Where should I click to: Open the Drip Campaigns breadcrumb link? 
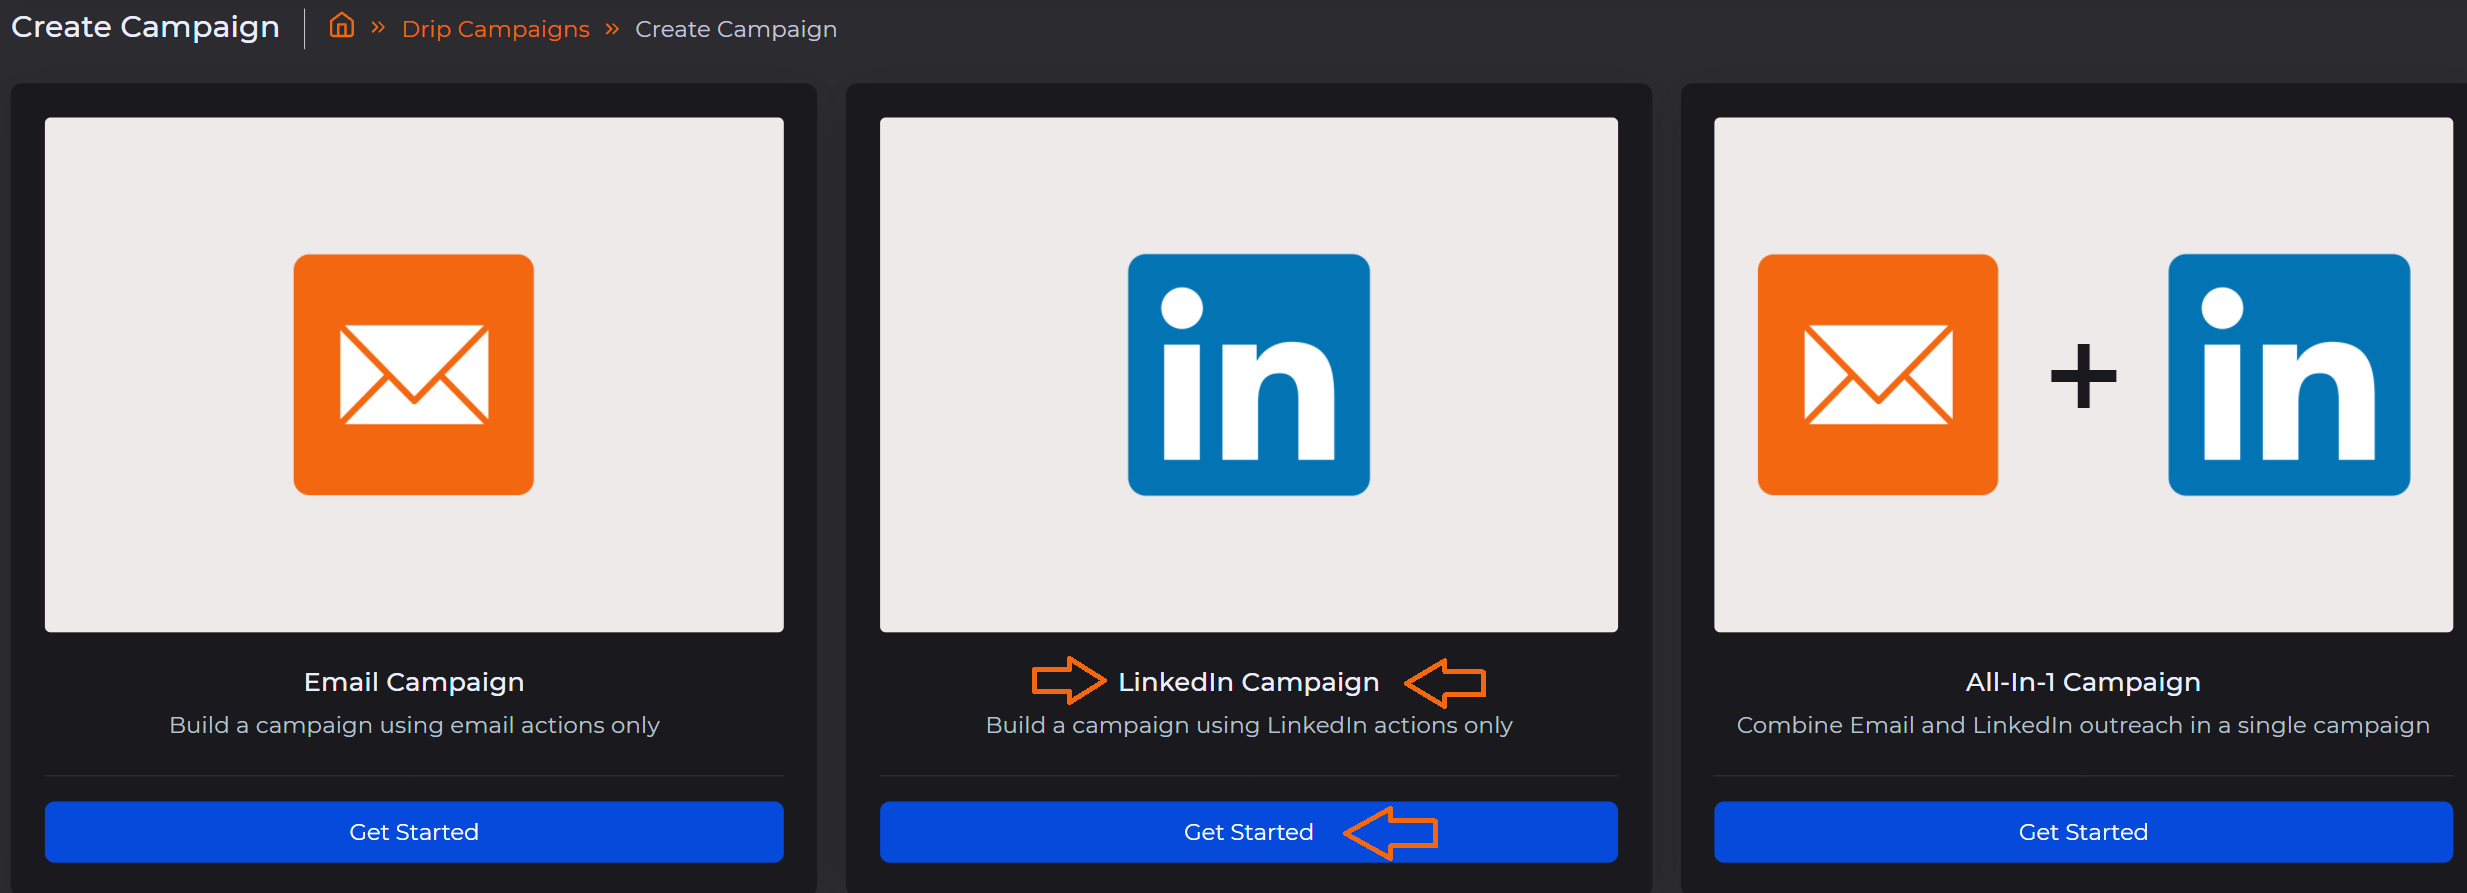[x=495, y=29]
